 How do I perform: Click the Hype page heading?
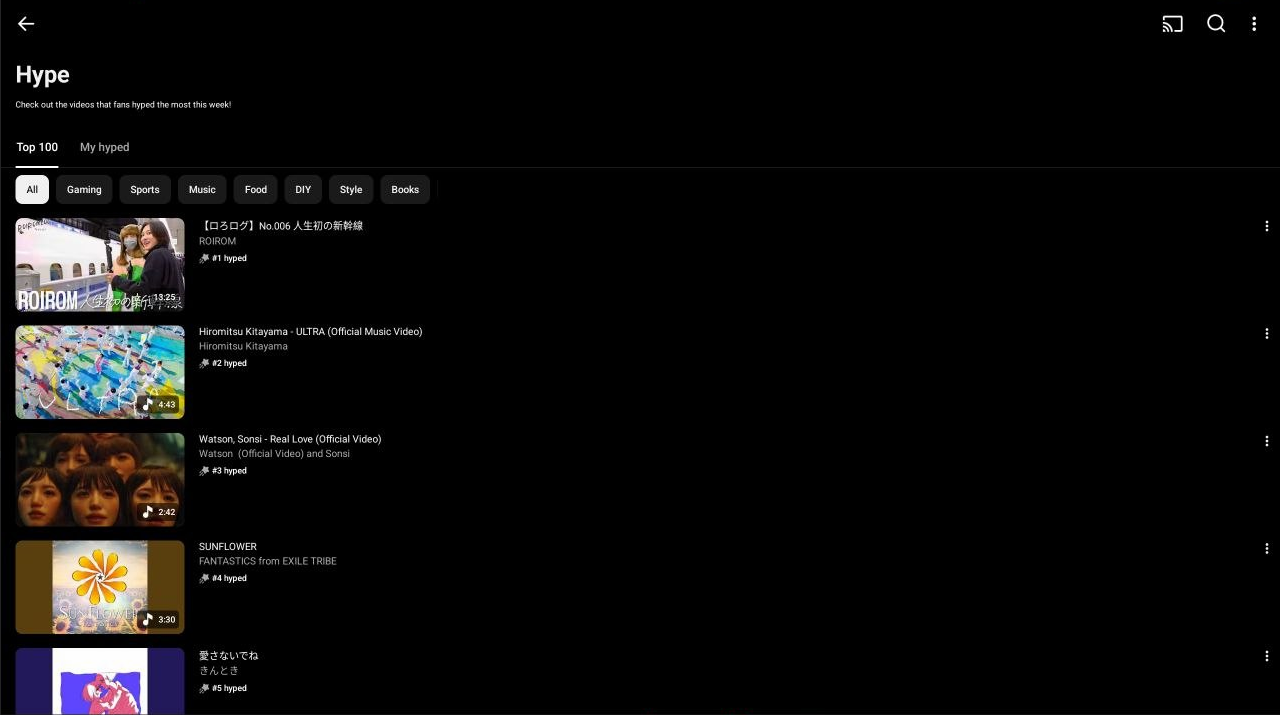coord(43,75)
